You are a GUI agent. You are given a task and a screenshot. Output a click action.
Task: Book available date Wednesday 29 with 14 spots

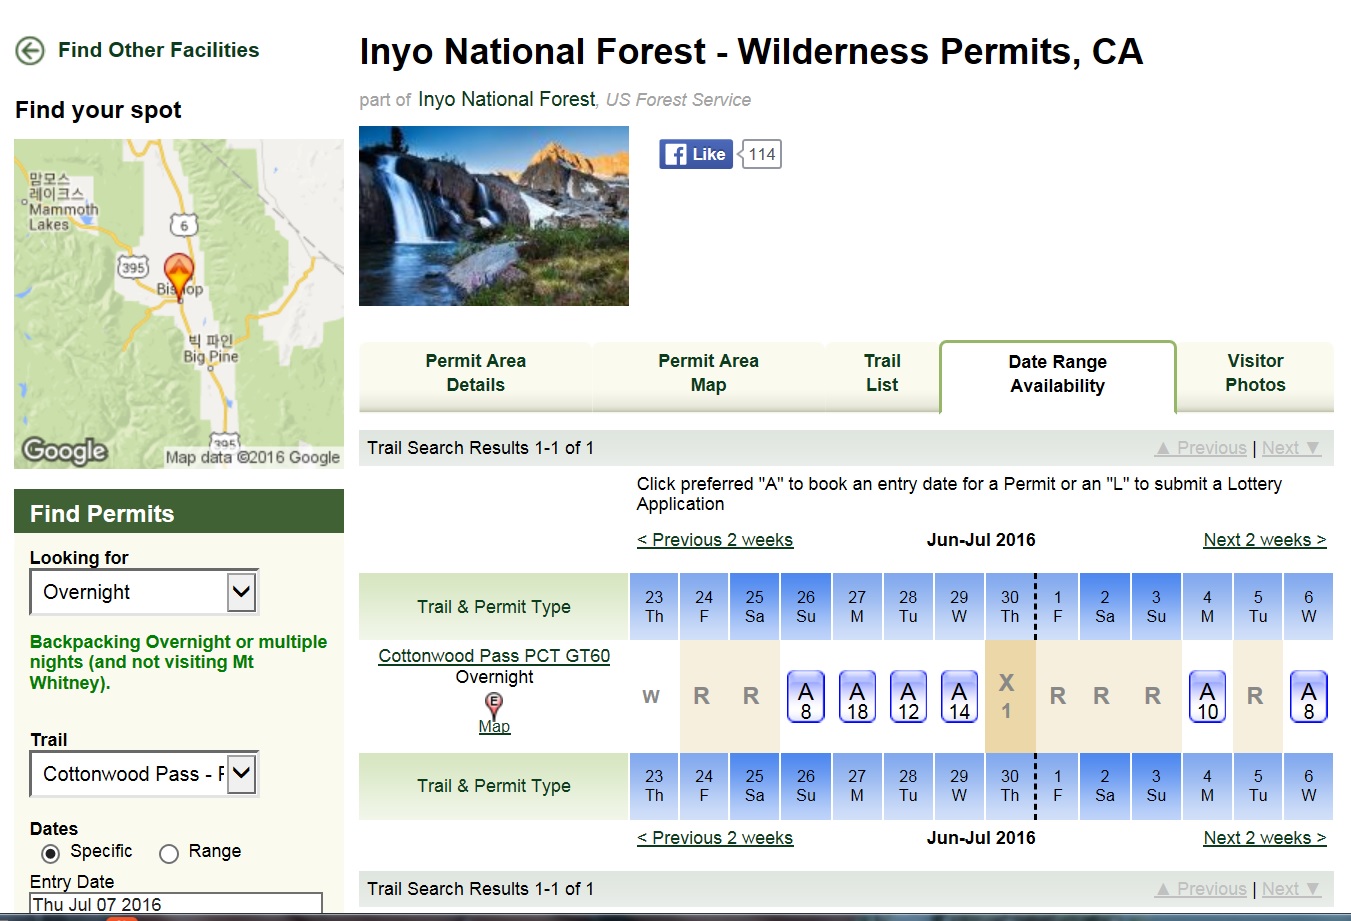click(959, 697)
